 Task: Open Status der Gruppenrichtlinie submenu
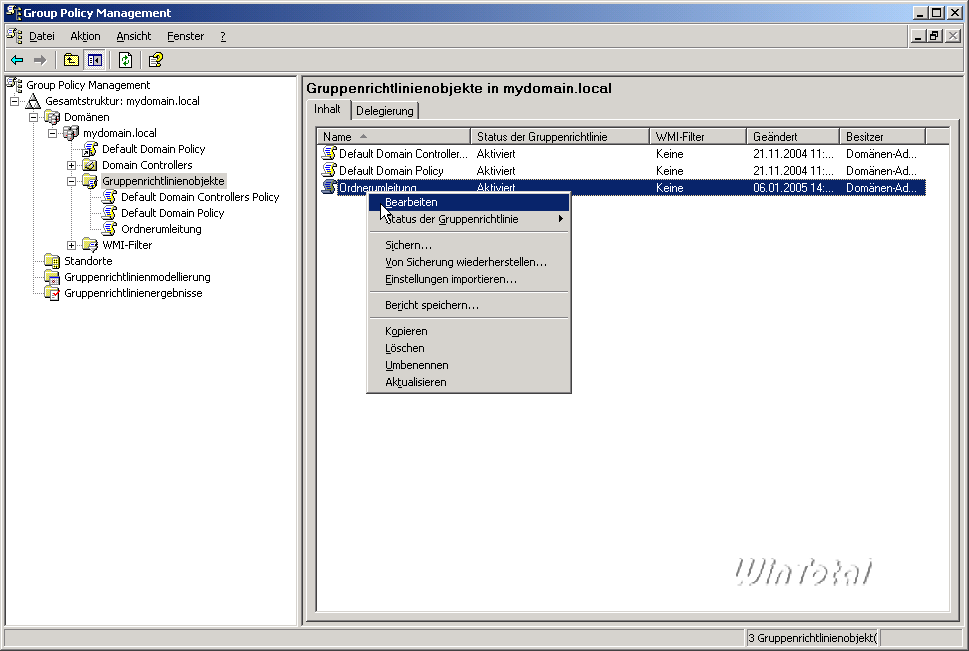point(452,219)
